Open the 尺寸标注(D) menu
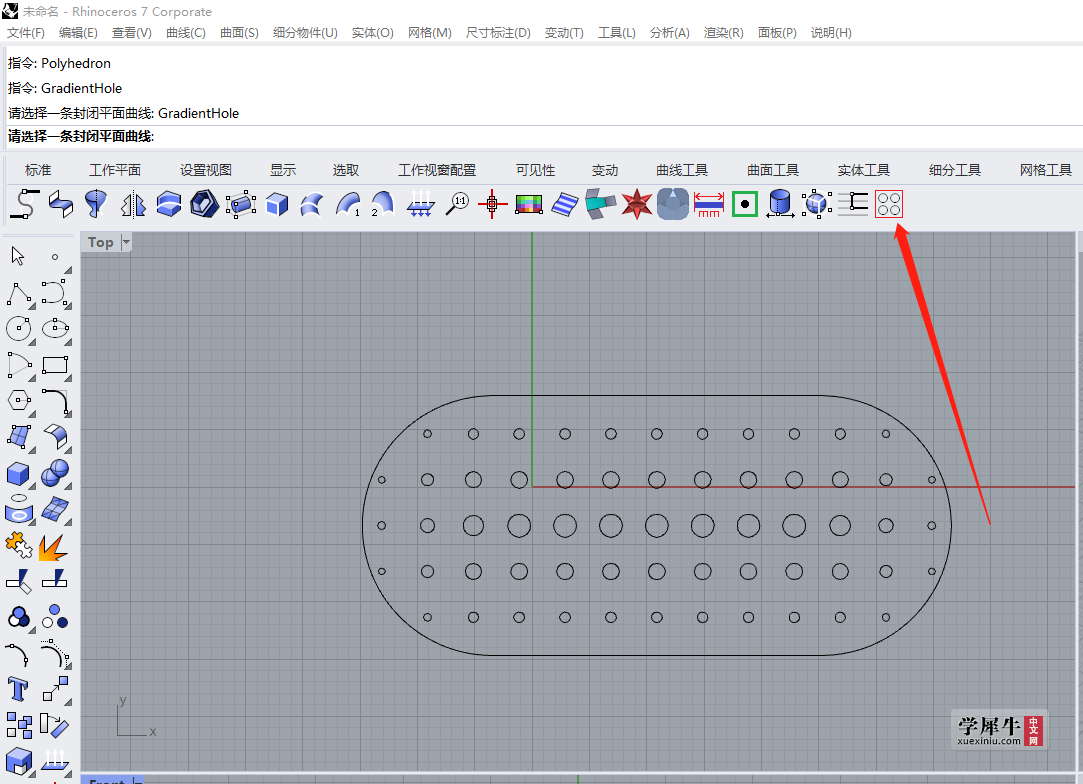The image size is (1083, 784). coord(498,32)
